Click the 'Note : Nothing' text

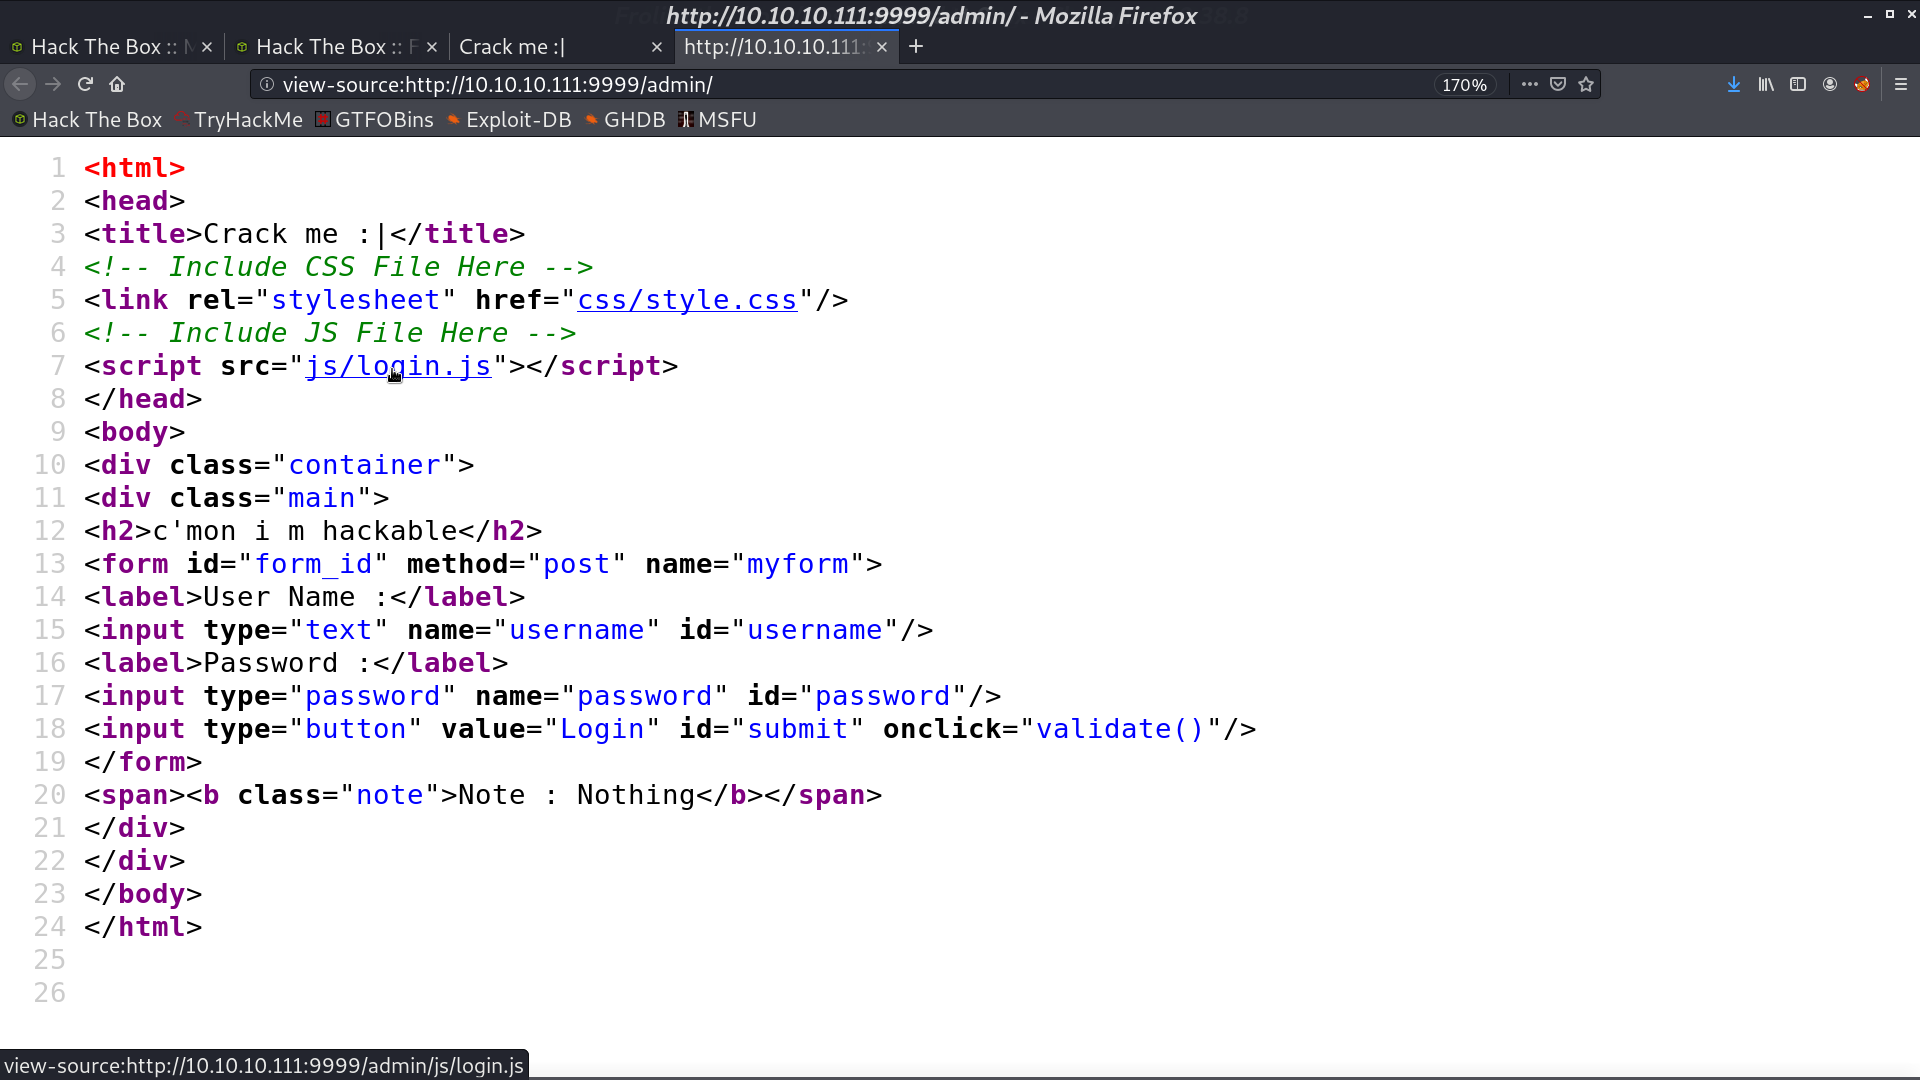pyautogui.click(x=576, y=795)
